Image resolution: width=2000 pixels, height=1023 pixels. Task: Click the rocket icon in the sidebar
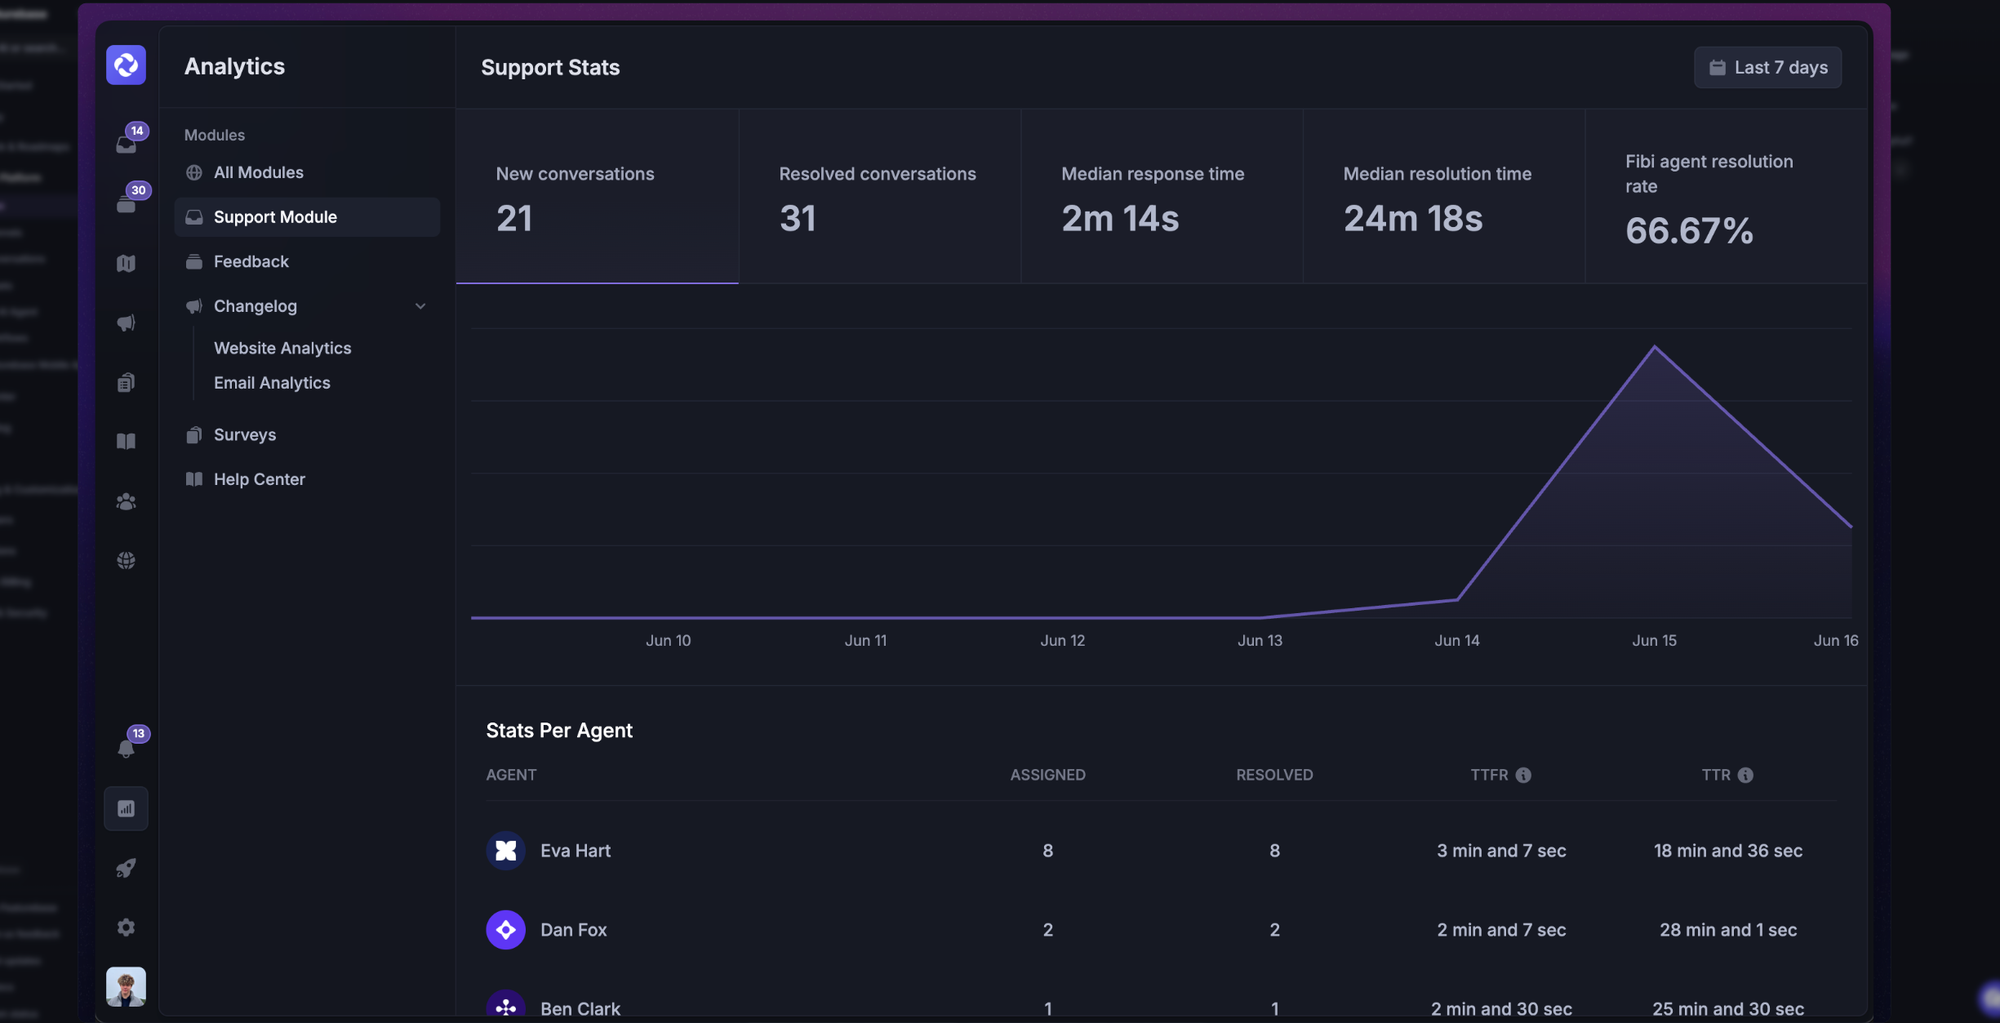126,868
